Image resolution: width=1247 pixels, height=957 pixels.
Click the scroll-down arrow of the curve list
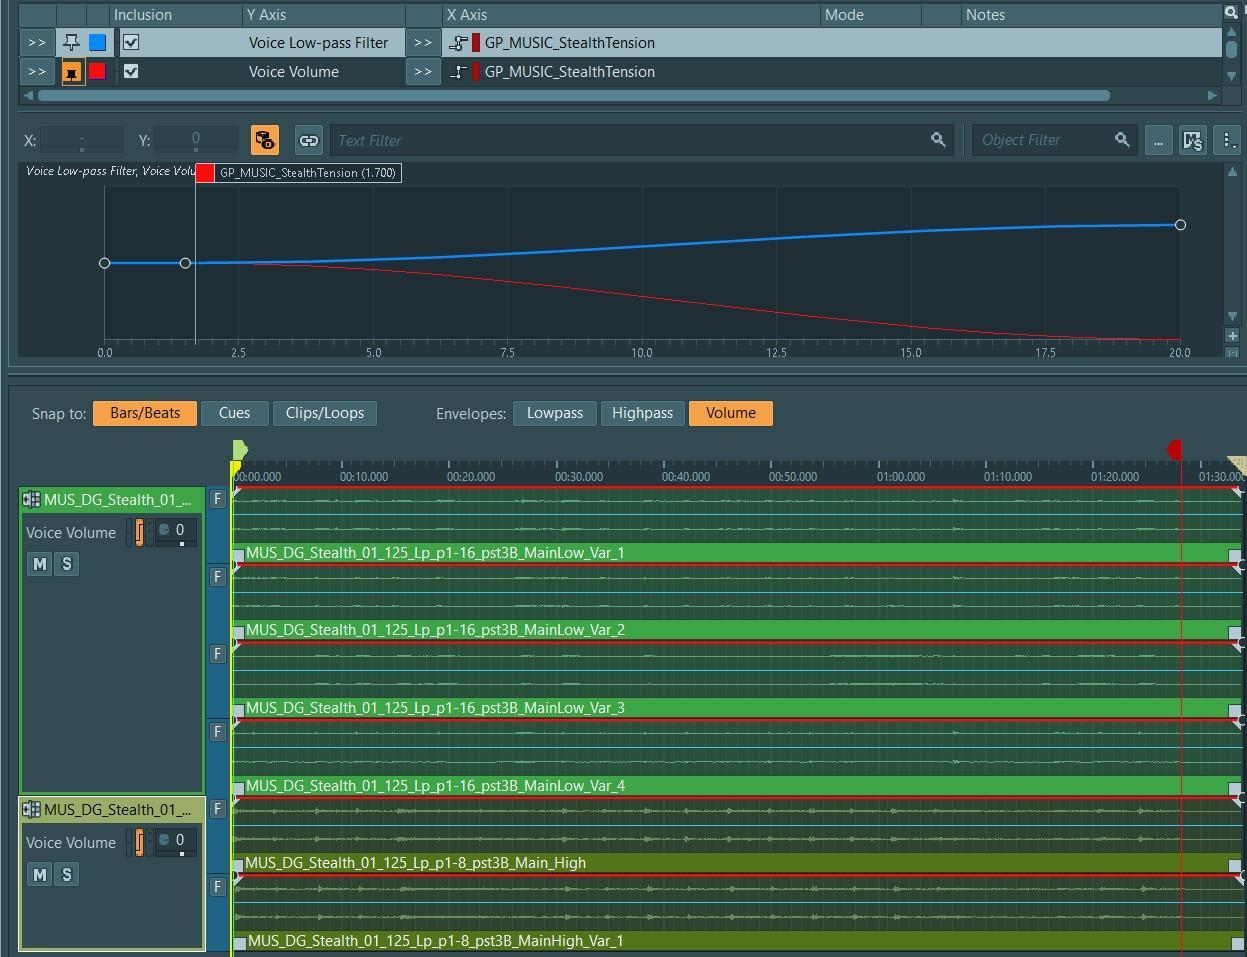coord(1231,77)
